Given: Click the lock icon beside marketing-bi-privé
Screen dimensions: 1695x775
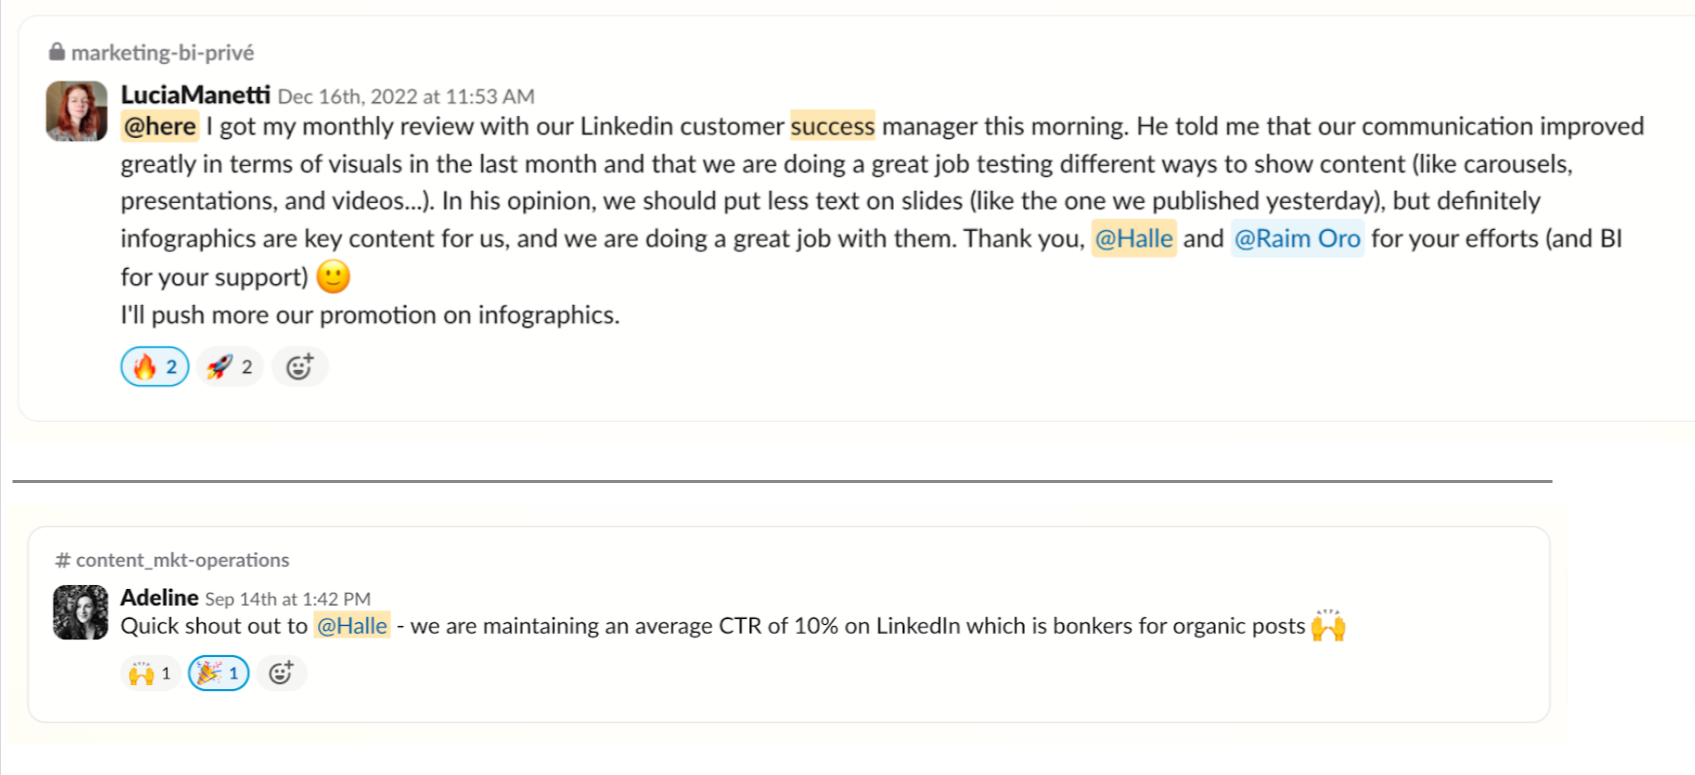Looking at the screenshot, I should pos(57,52).
